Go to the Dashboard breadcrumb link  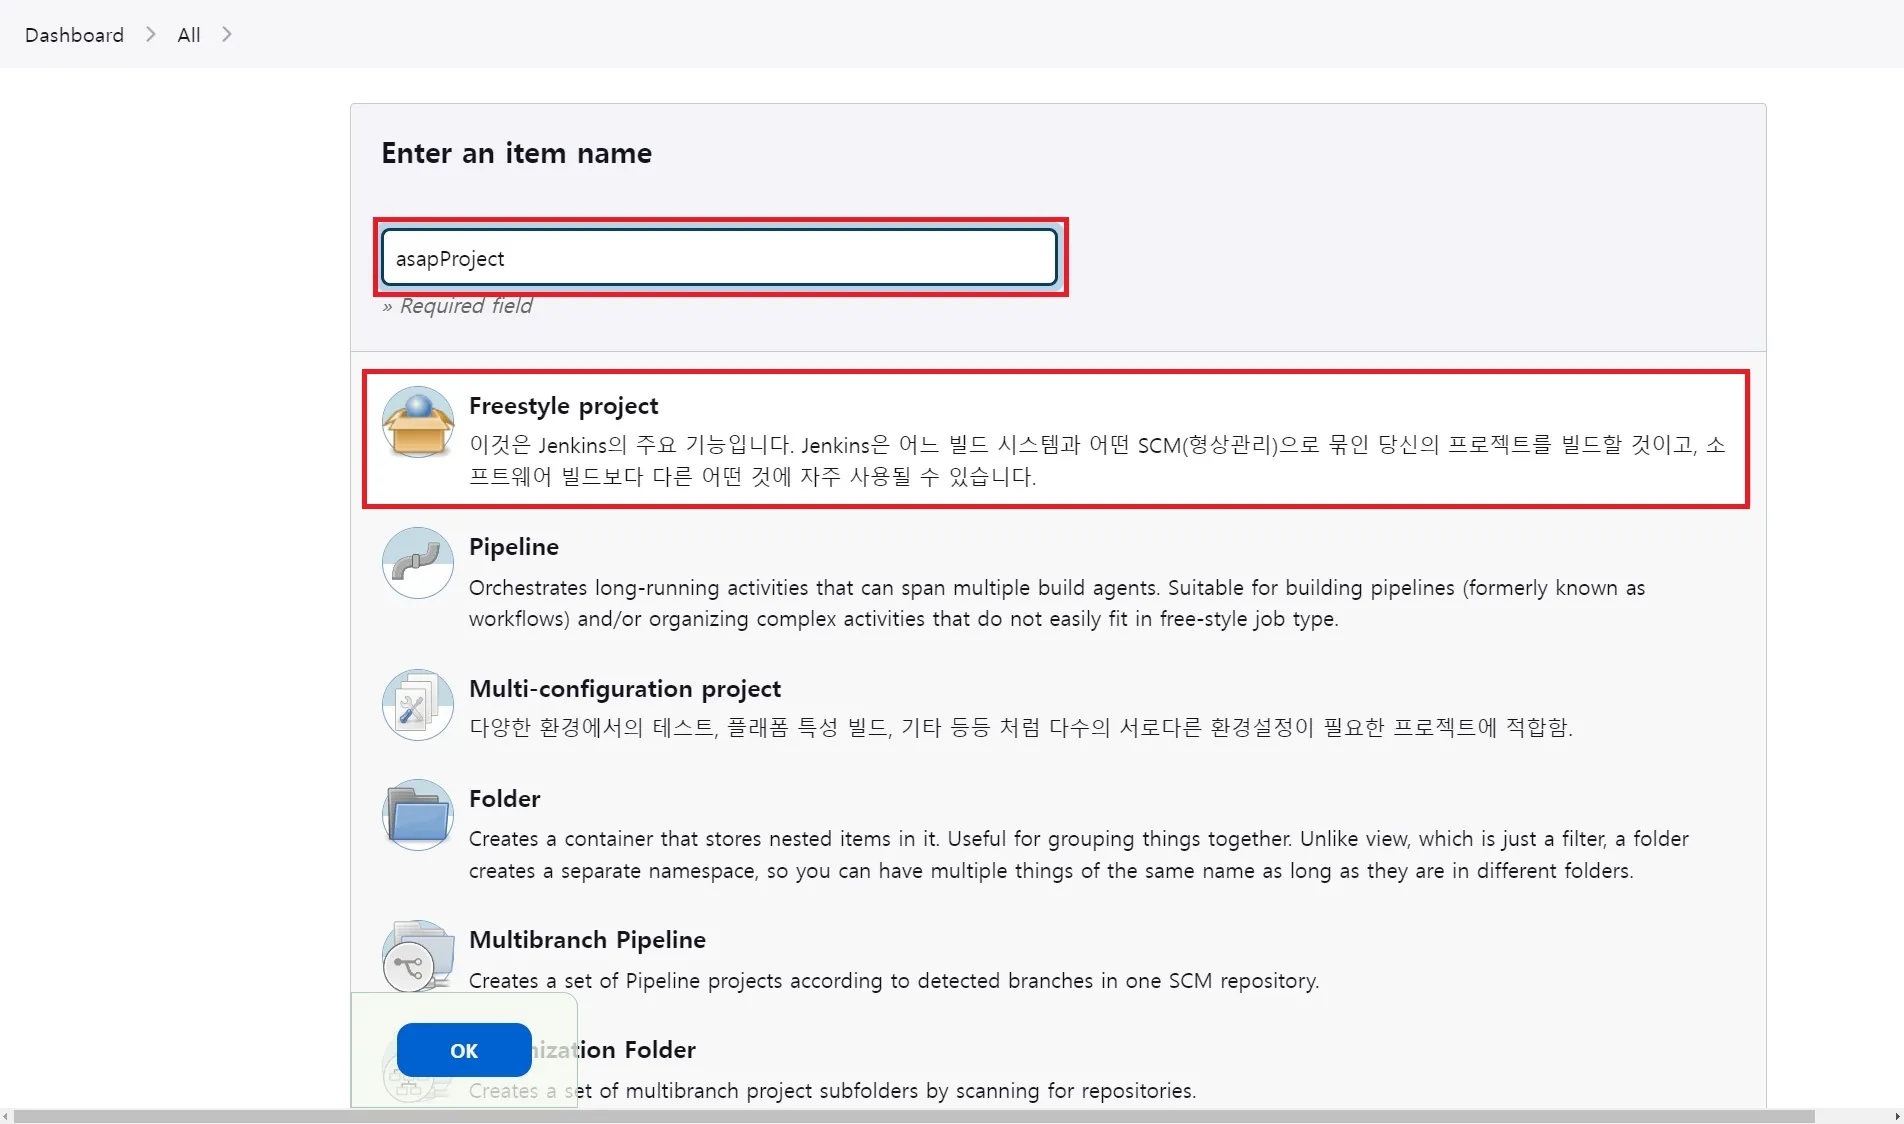(x=74, y=35)
